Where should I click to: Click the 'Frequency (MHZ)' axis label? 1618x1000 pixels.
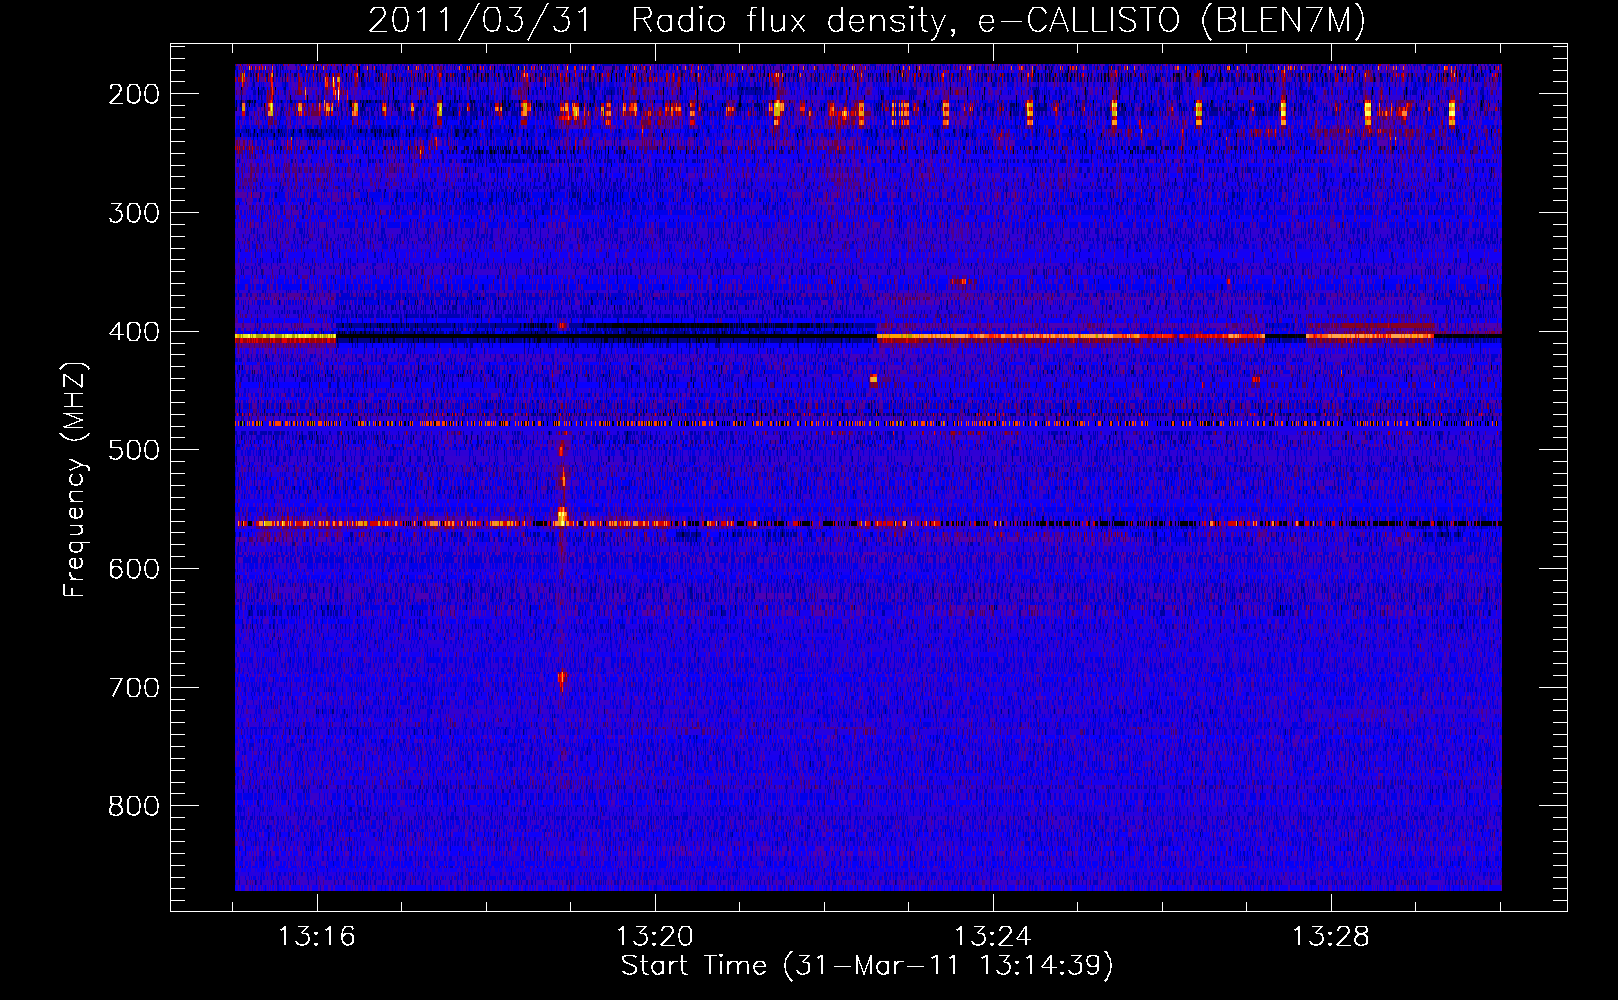(x=75, y=480)
